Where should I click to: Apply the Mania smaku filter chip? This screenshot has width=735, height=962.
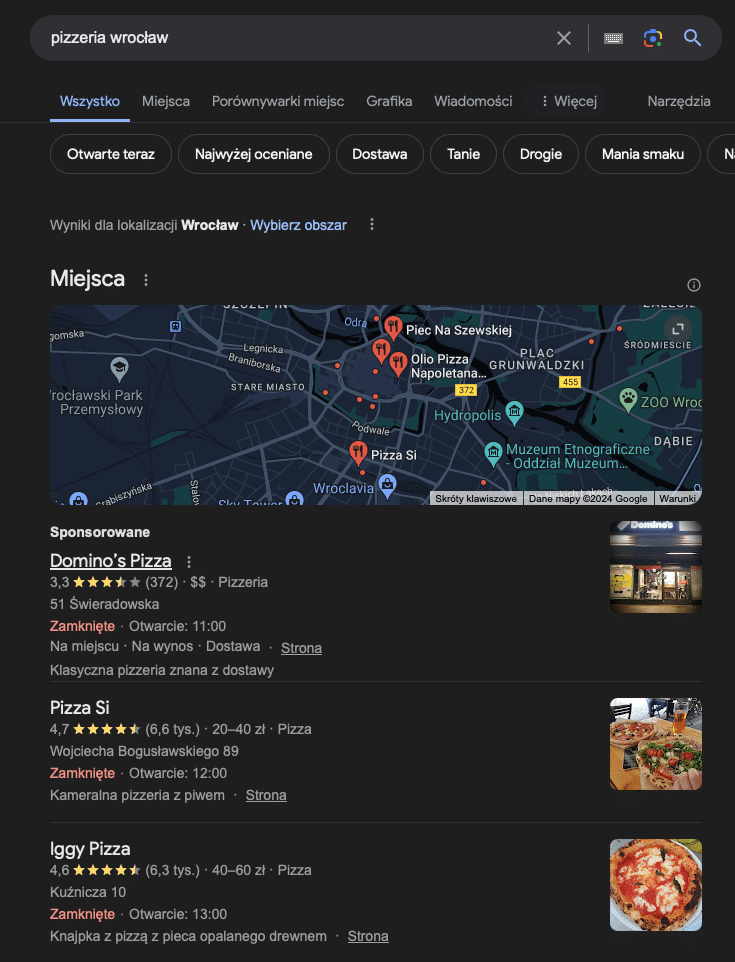pos(642,154)
